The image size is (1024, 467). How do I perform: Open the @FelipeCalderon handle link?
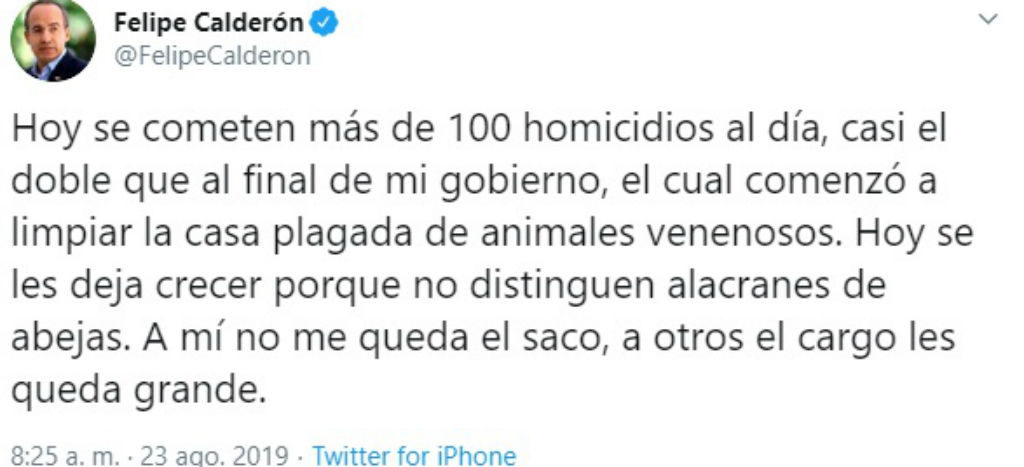click(x=212, y=55)
